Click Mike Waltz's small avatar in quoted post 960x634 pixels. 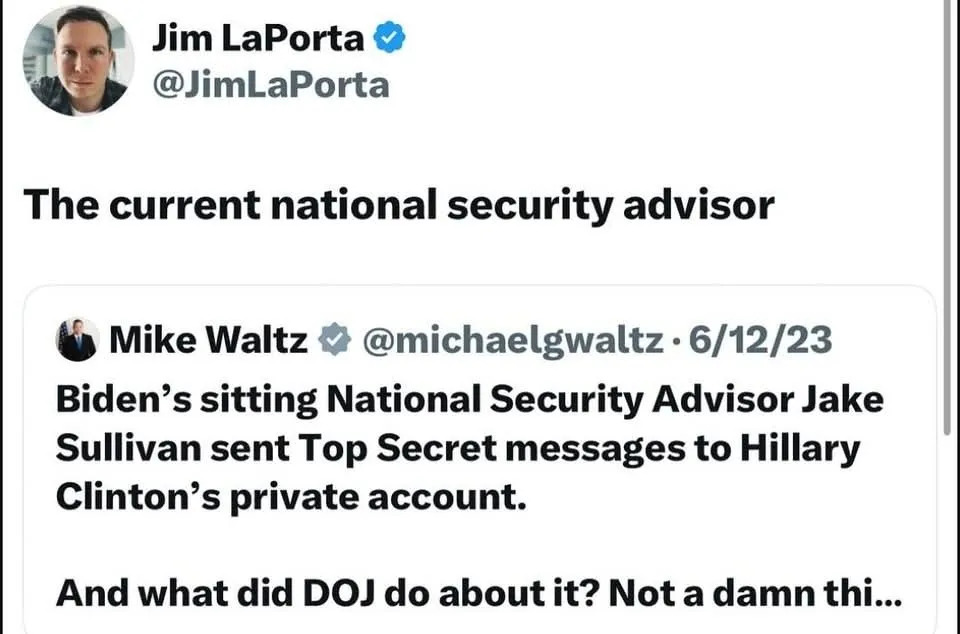point(77,340)
